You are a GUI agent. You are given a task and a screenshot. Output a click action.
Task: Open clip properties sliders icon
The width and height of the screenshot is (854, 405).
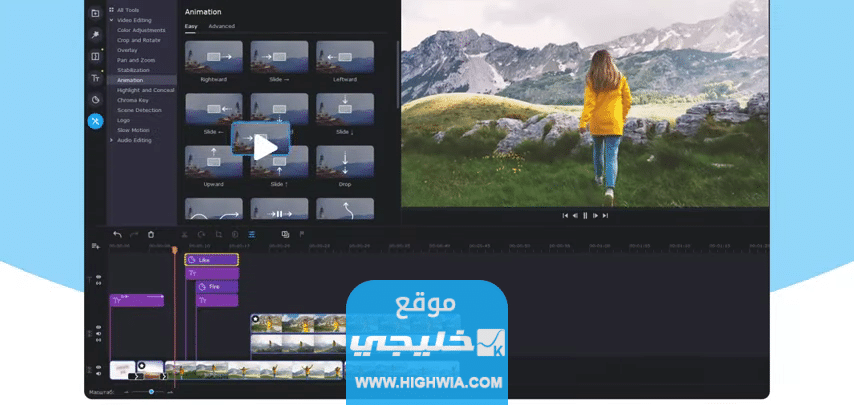click(x=252, y=235)
